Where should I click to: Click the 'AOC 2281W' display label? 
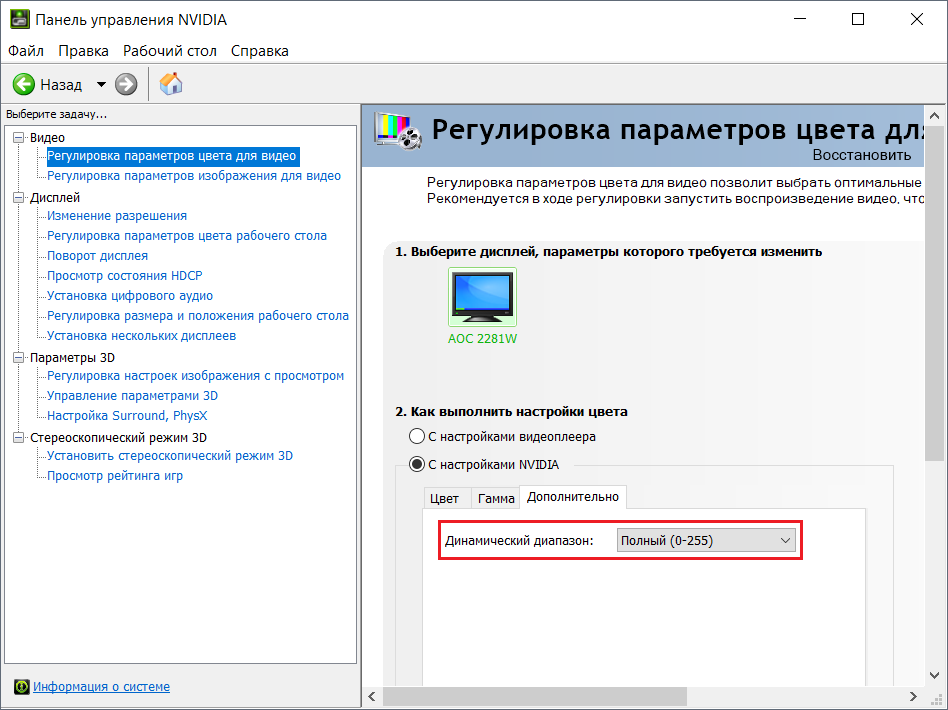[482, 339]
